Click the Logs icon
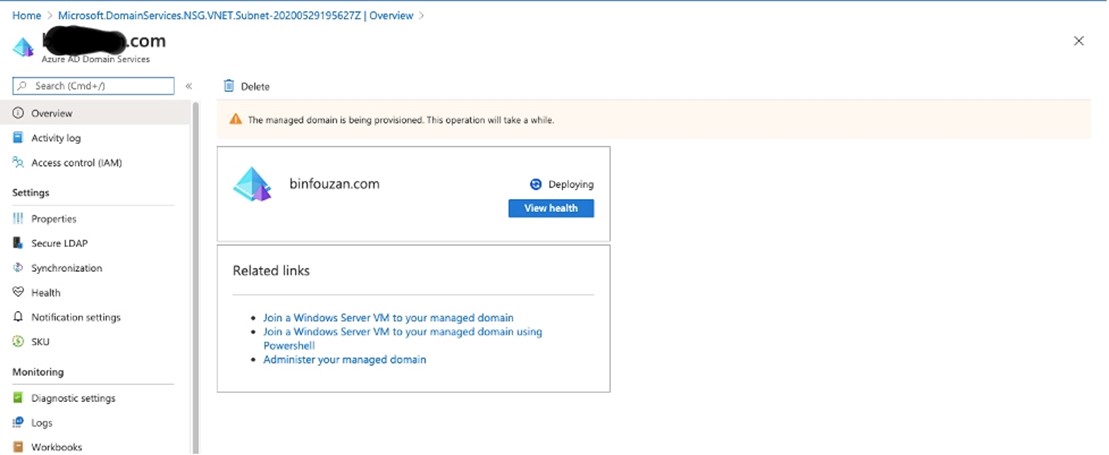1109x455 pixels. coord(18,422)
